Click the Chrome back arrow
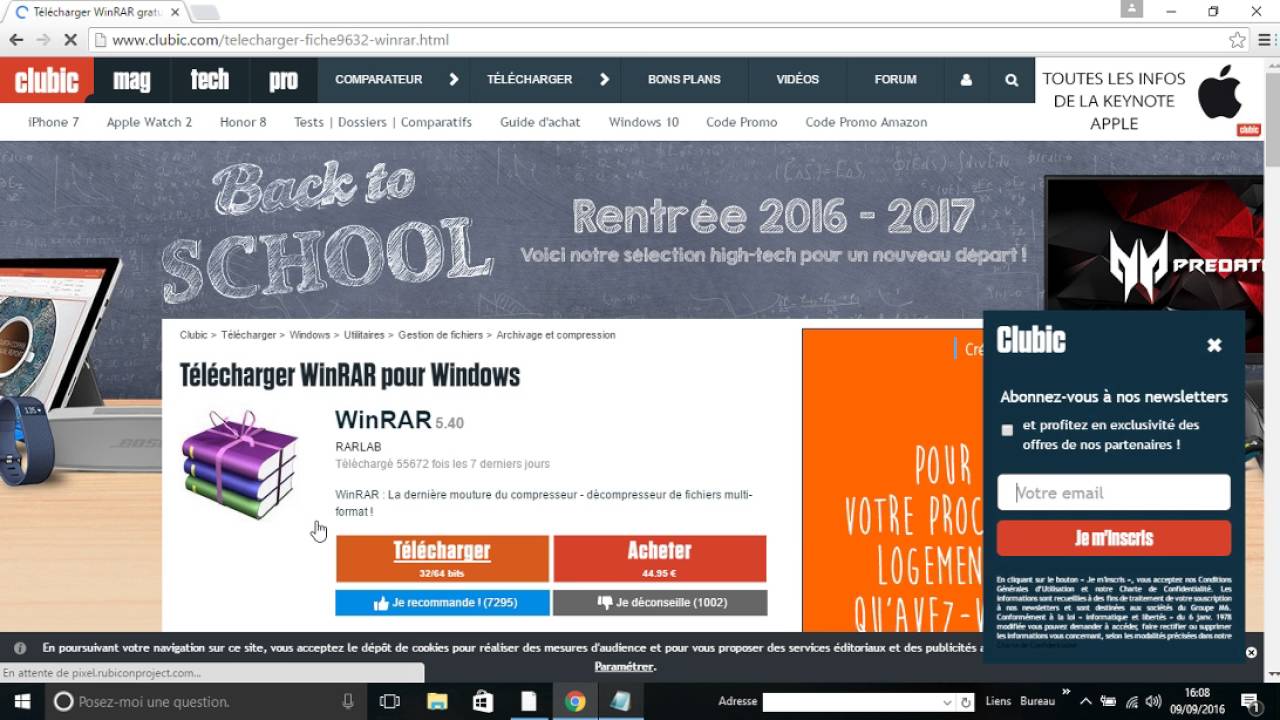This screenshot has height=720, width=1280. click(x=16, y=40)
